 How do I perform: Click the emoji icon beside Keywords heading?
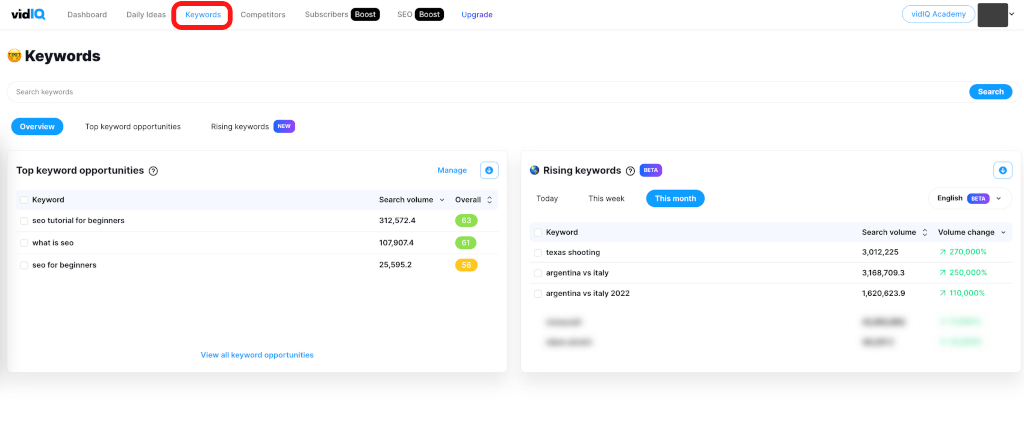[x=14, y=56]
